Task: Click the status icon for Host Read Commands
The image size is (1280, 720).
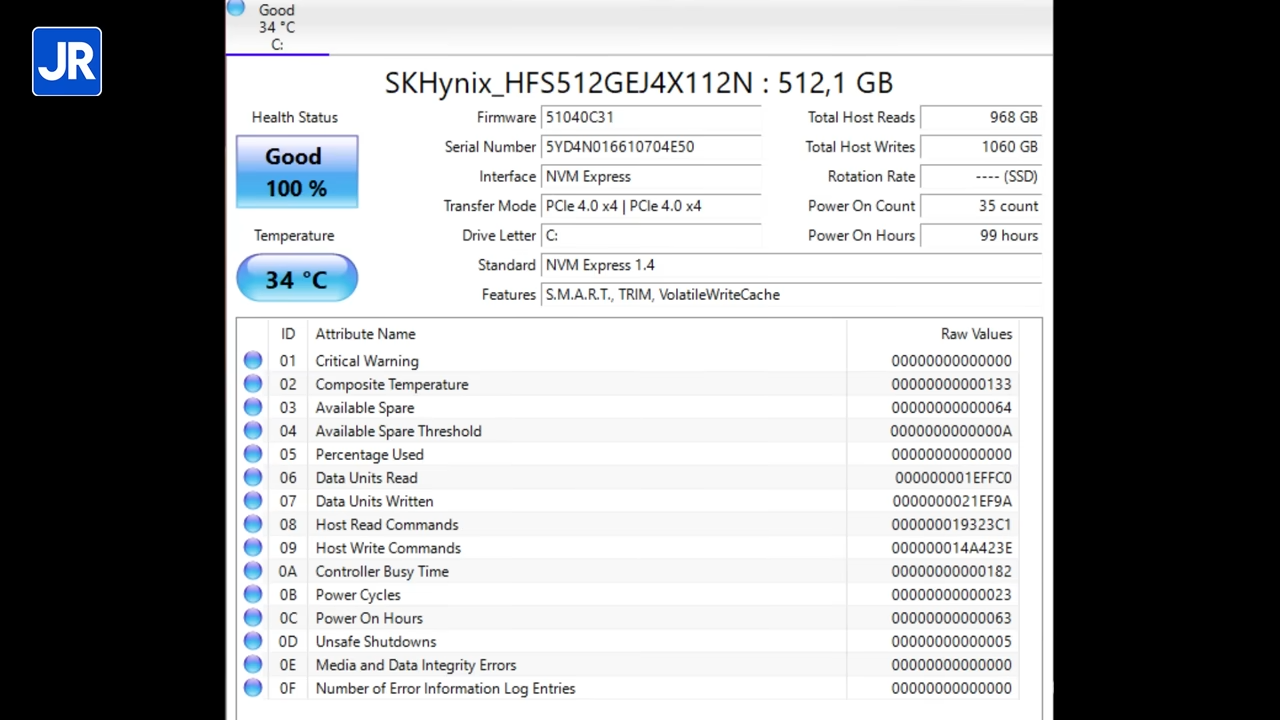Action: [252, 524]
